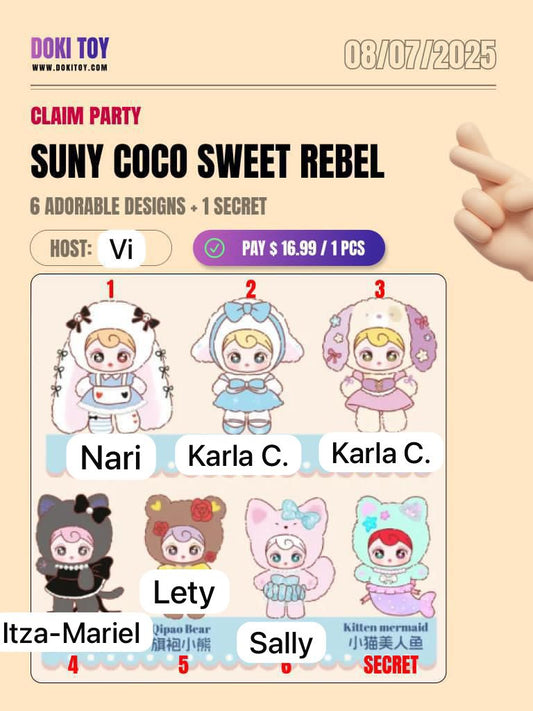Click the Itza-Mariel name label
533x711 pixels.
[73, 633]
